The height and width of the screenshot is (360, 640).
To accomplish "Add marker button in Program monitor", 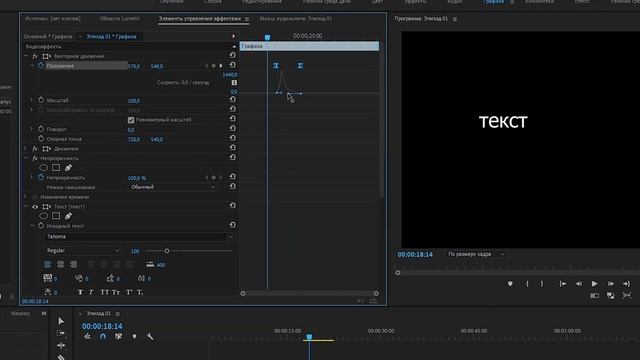I will (510, 284).
